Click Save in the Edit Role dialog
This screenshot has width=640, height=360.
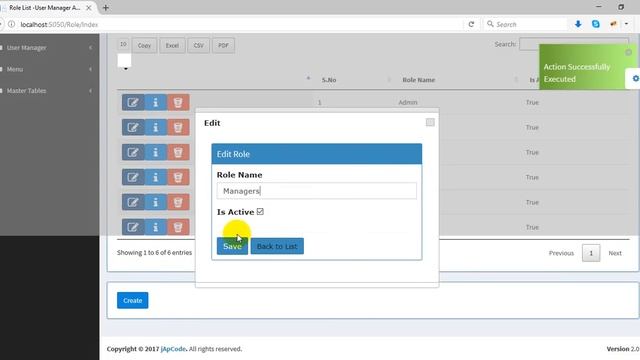pyautogui.click(x=232, y=246)
